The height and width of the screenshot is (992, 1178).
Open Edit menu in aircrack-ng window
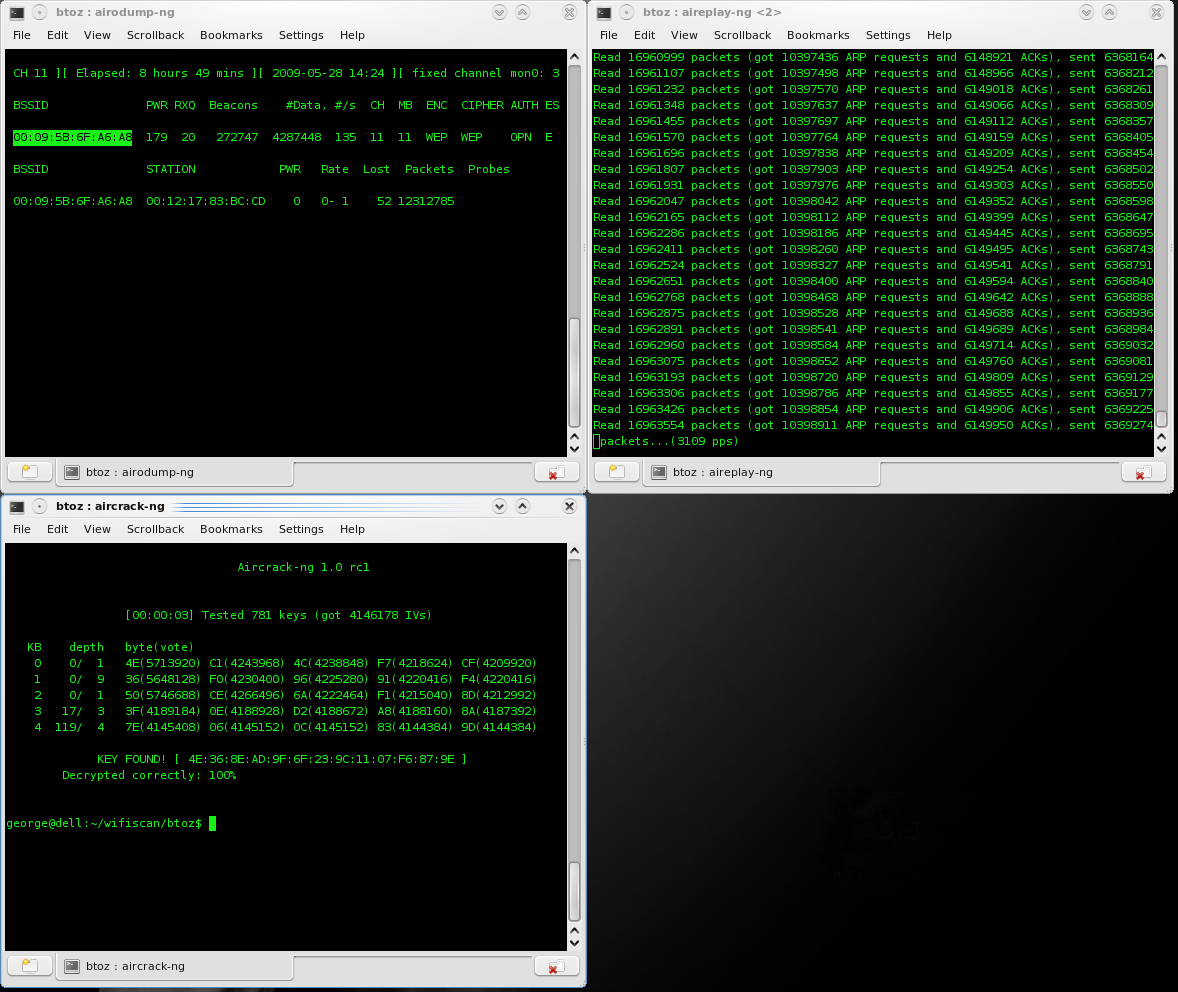(x=57, y=529)
